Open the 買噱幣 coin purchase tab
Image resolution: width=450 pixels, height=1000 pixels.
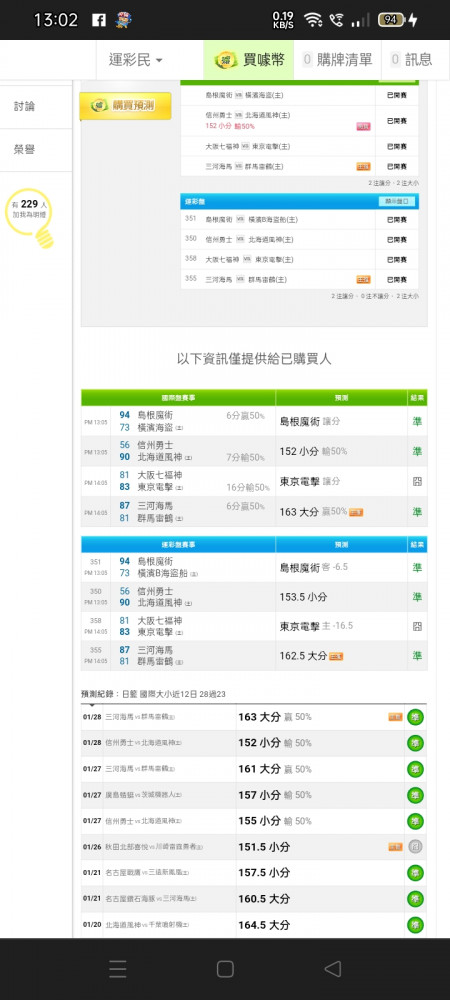249,60
